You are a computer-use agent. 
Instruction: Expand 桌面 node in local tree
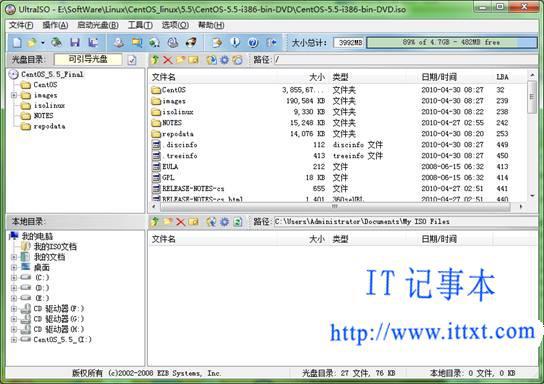(x=14, y=267)
